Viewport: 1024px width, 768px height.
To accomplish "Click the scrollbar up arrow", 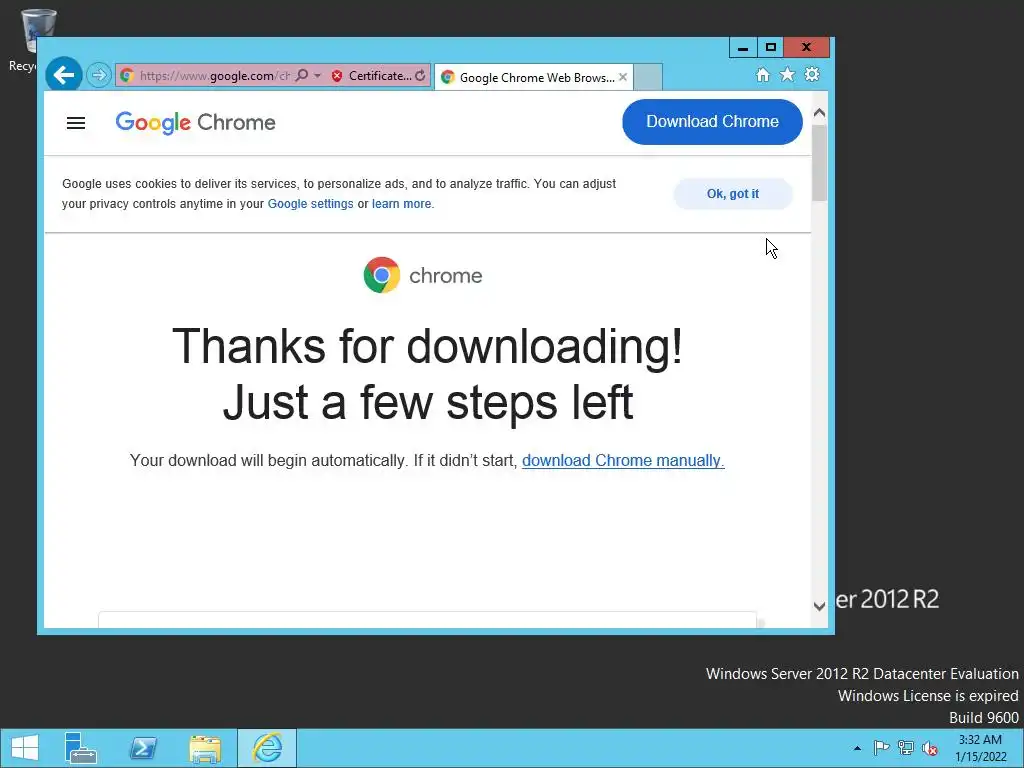I will click(x=820, y=113).
